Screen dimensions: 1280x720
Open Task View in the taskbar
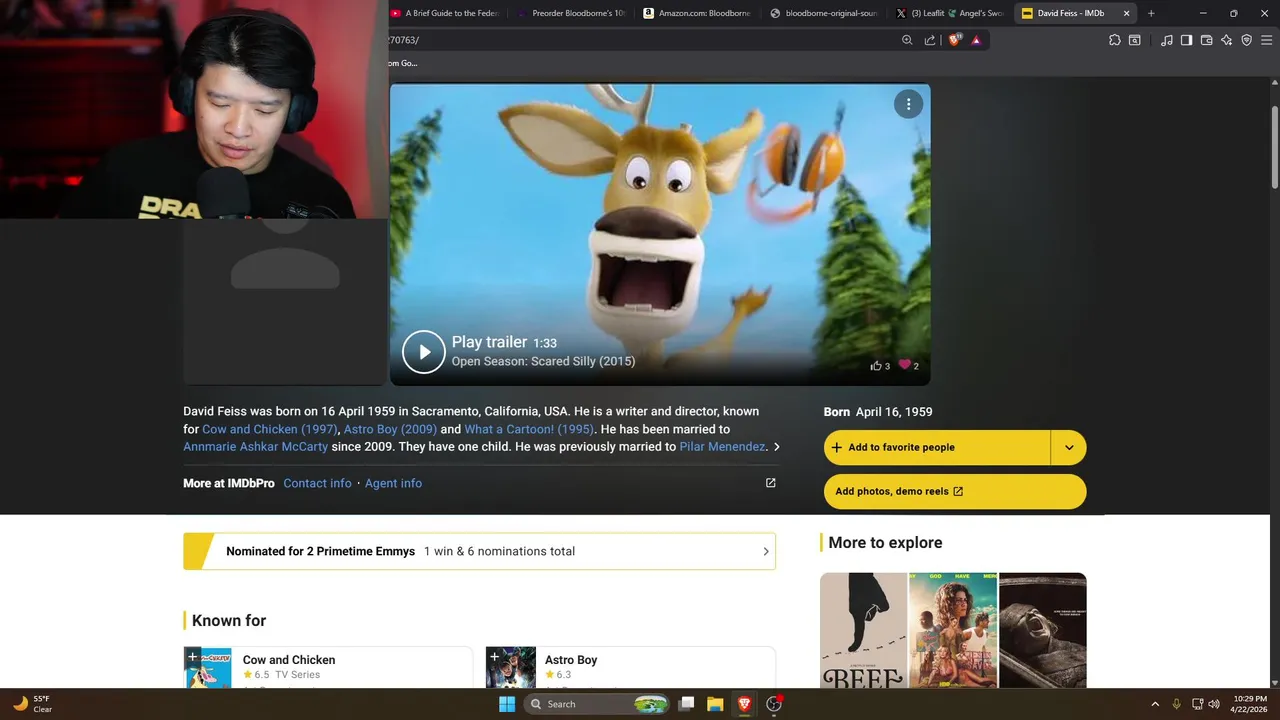point(687,704)
